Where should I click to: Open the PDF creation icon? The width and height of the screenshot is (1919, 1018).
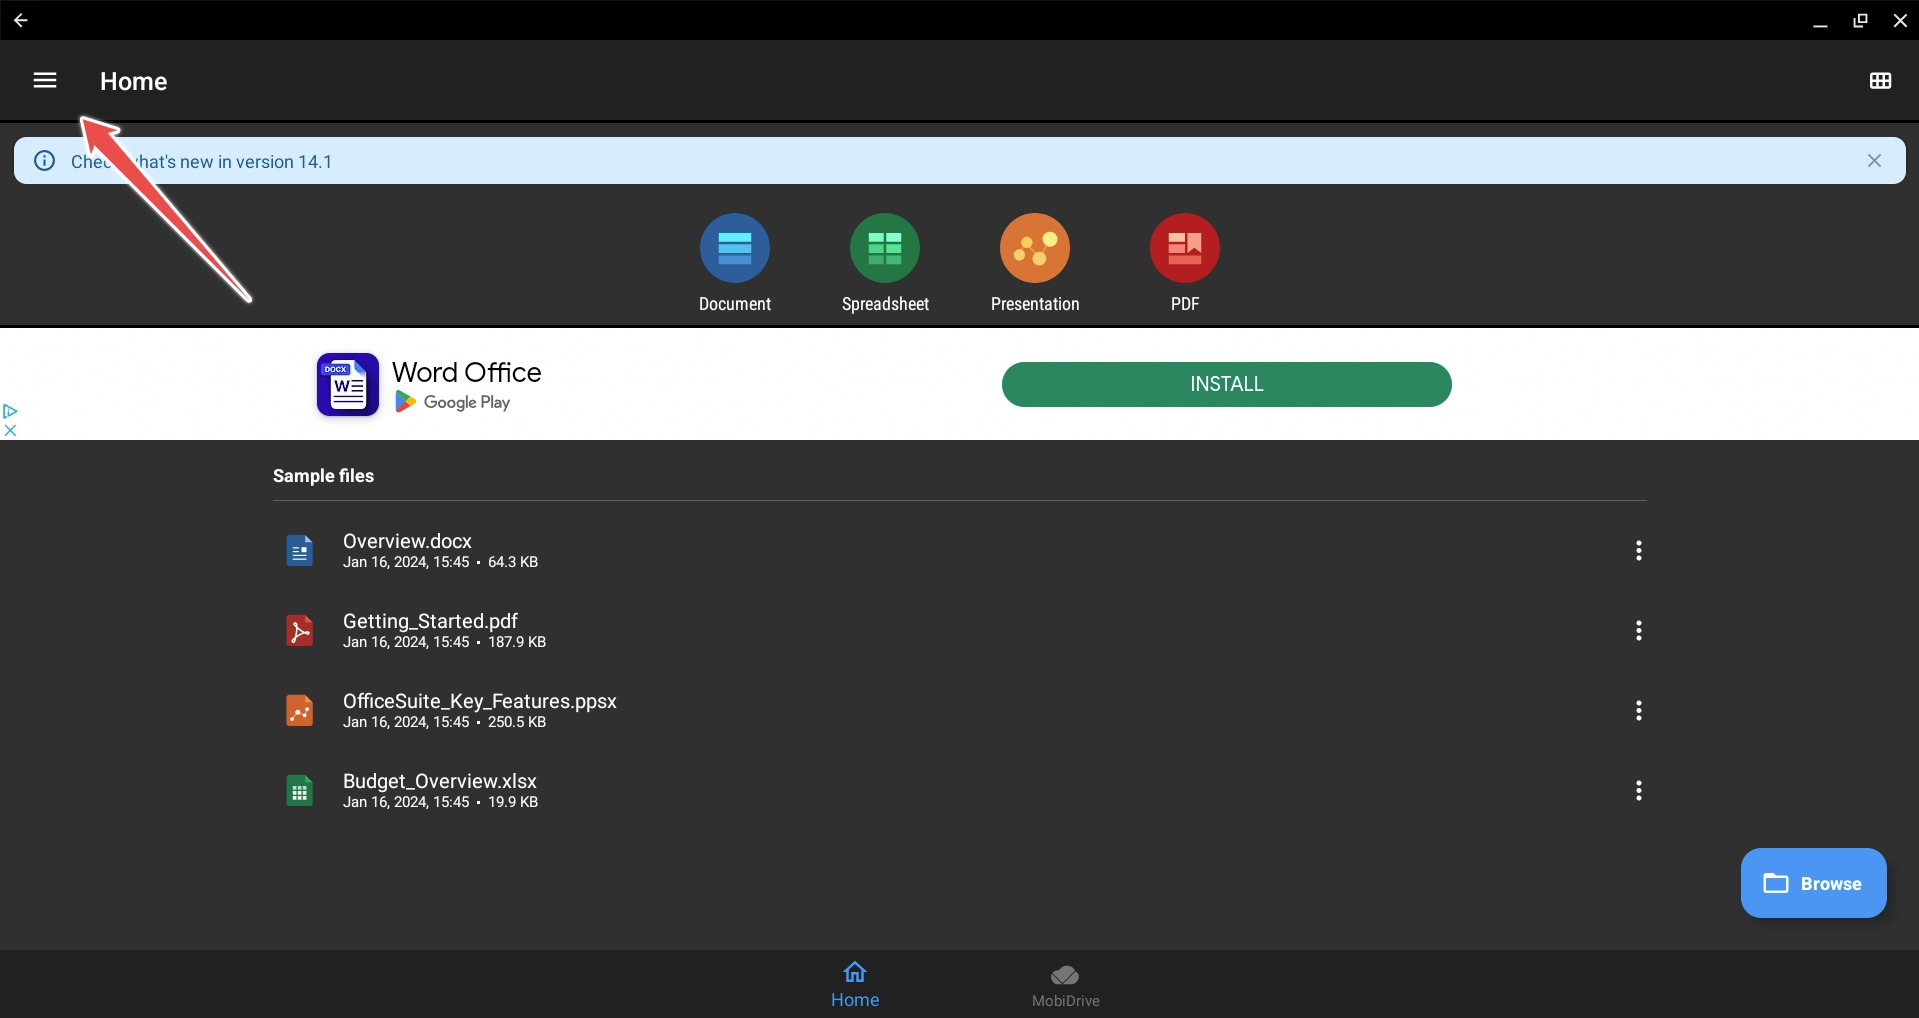tap(1184, 249)
